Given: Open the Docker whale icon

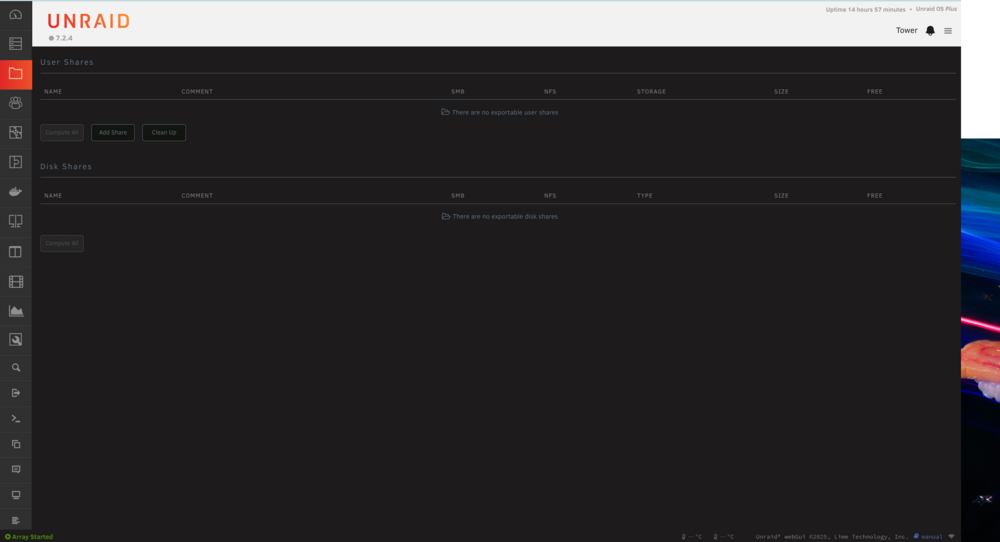Looking at the screenshot, I should point(15,191).
